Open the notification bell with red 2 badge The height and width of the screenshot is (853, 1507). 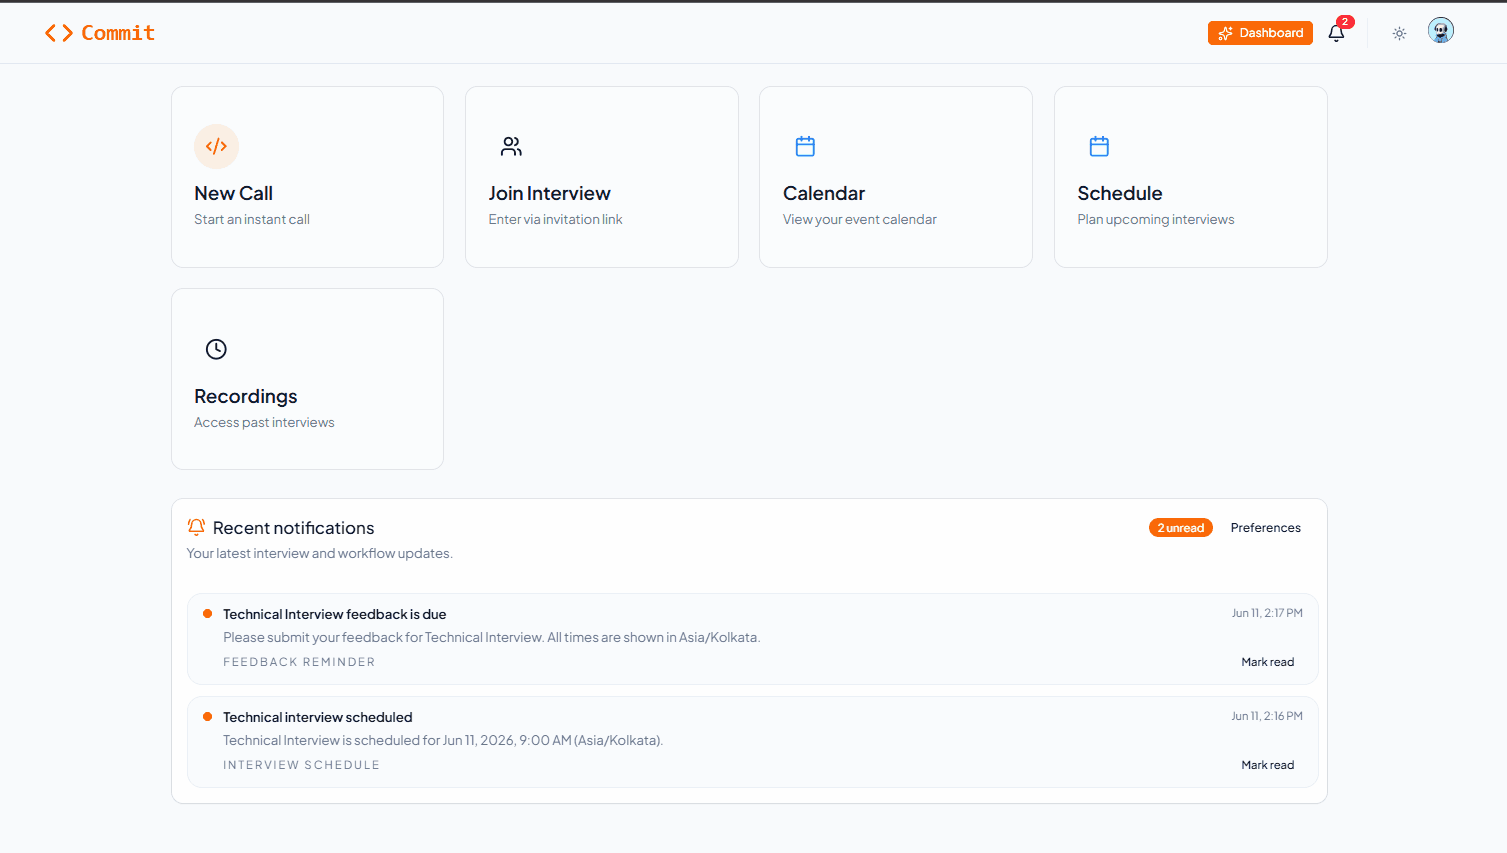pos(1337,32)
